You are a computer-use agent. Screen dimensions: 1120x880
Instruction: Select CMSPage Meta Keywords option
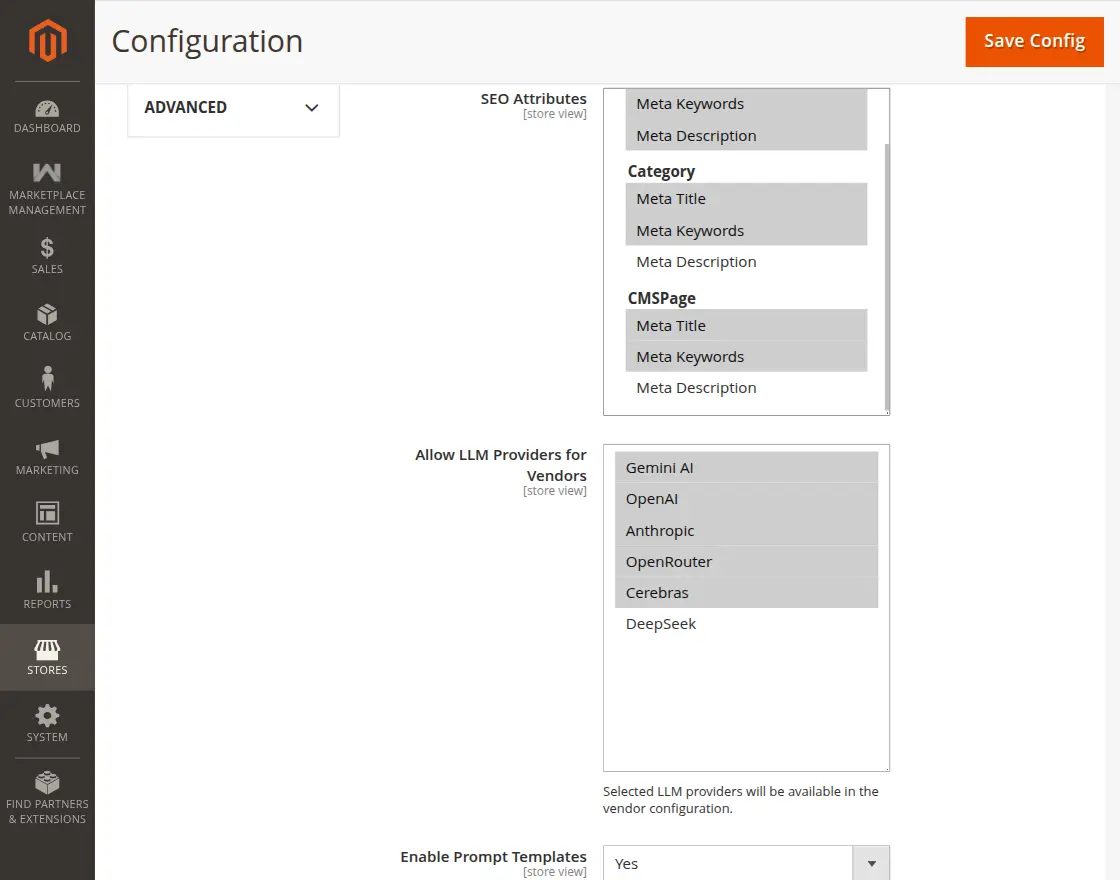point(746,356)
